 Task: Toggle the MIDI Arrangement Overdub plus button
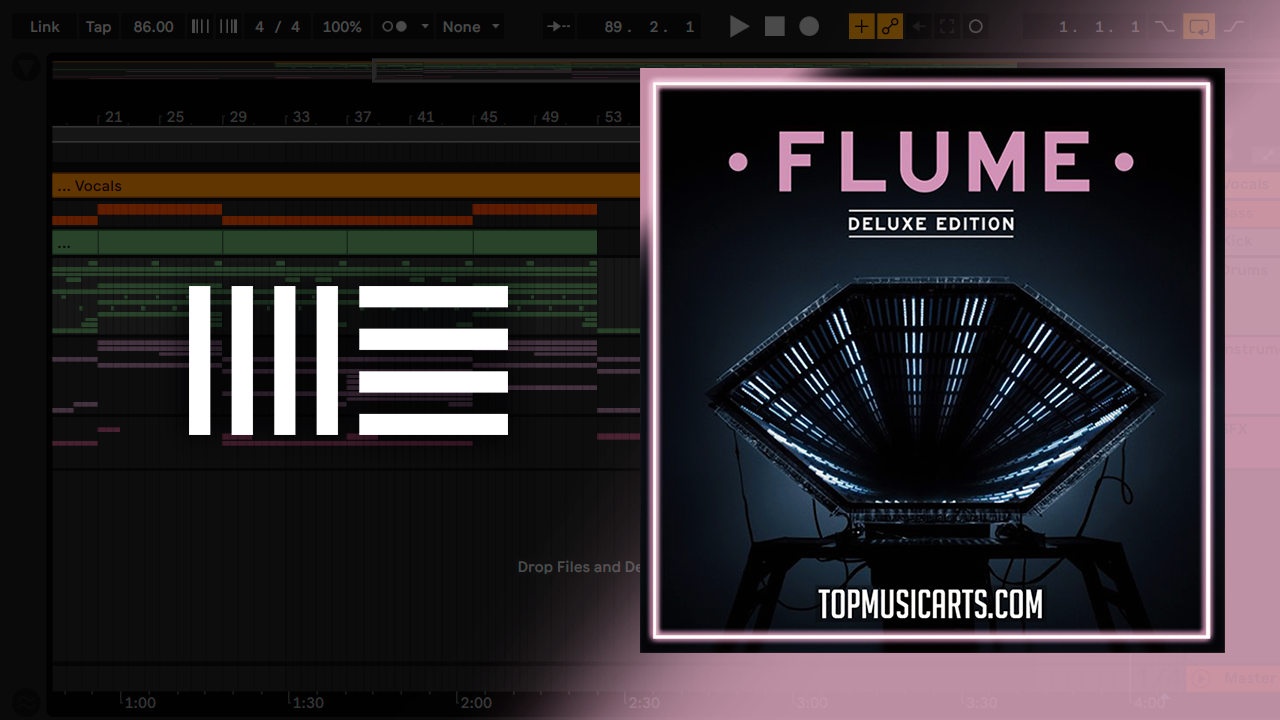(x=861, y=27)
